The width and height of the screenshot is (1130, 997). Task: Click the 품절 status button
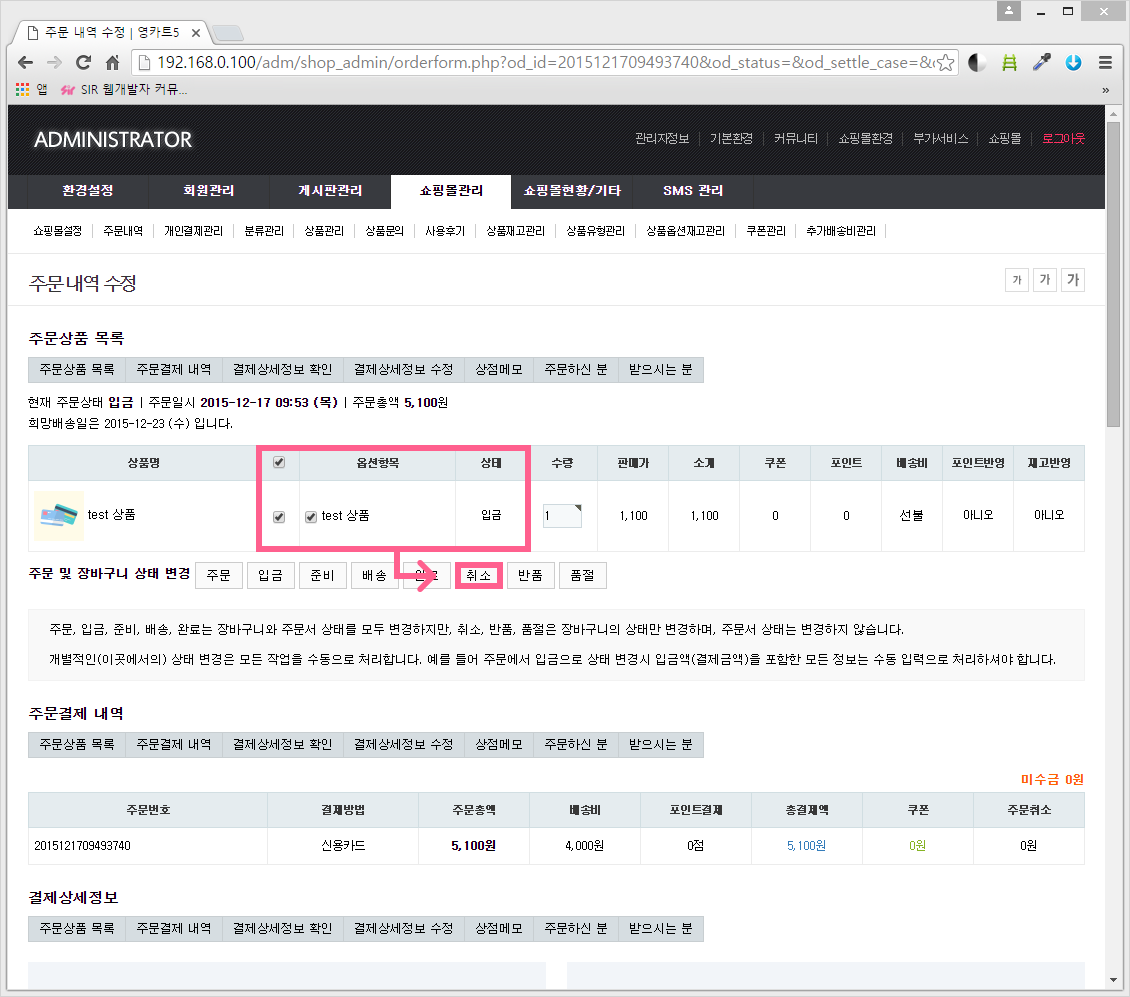(x=582, y=575)
